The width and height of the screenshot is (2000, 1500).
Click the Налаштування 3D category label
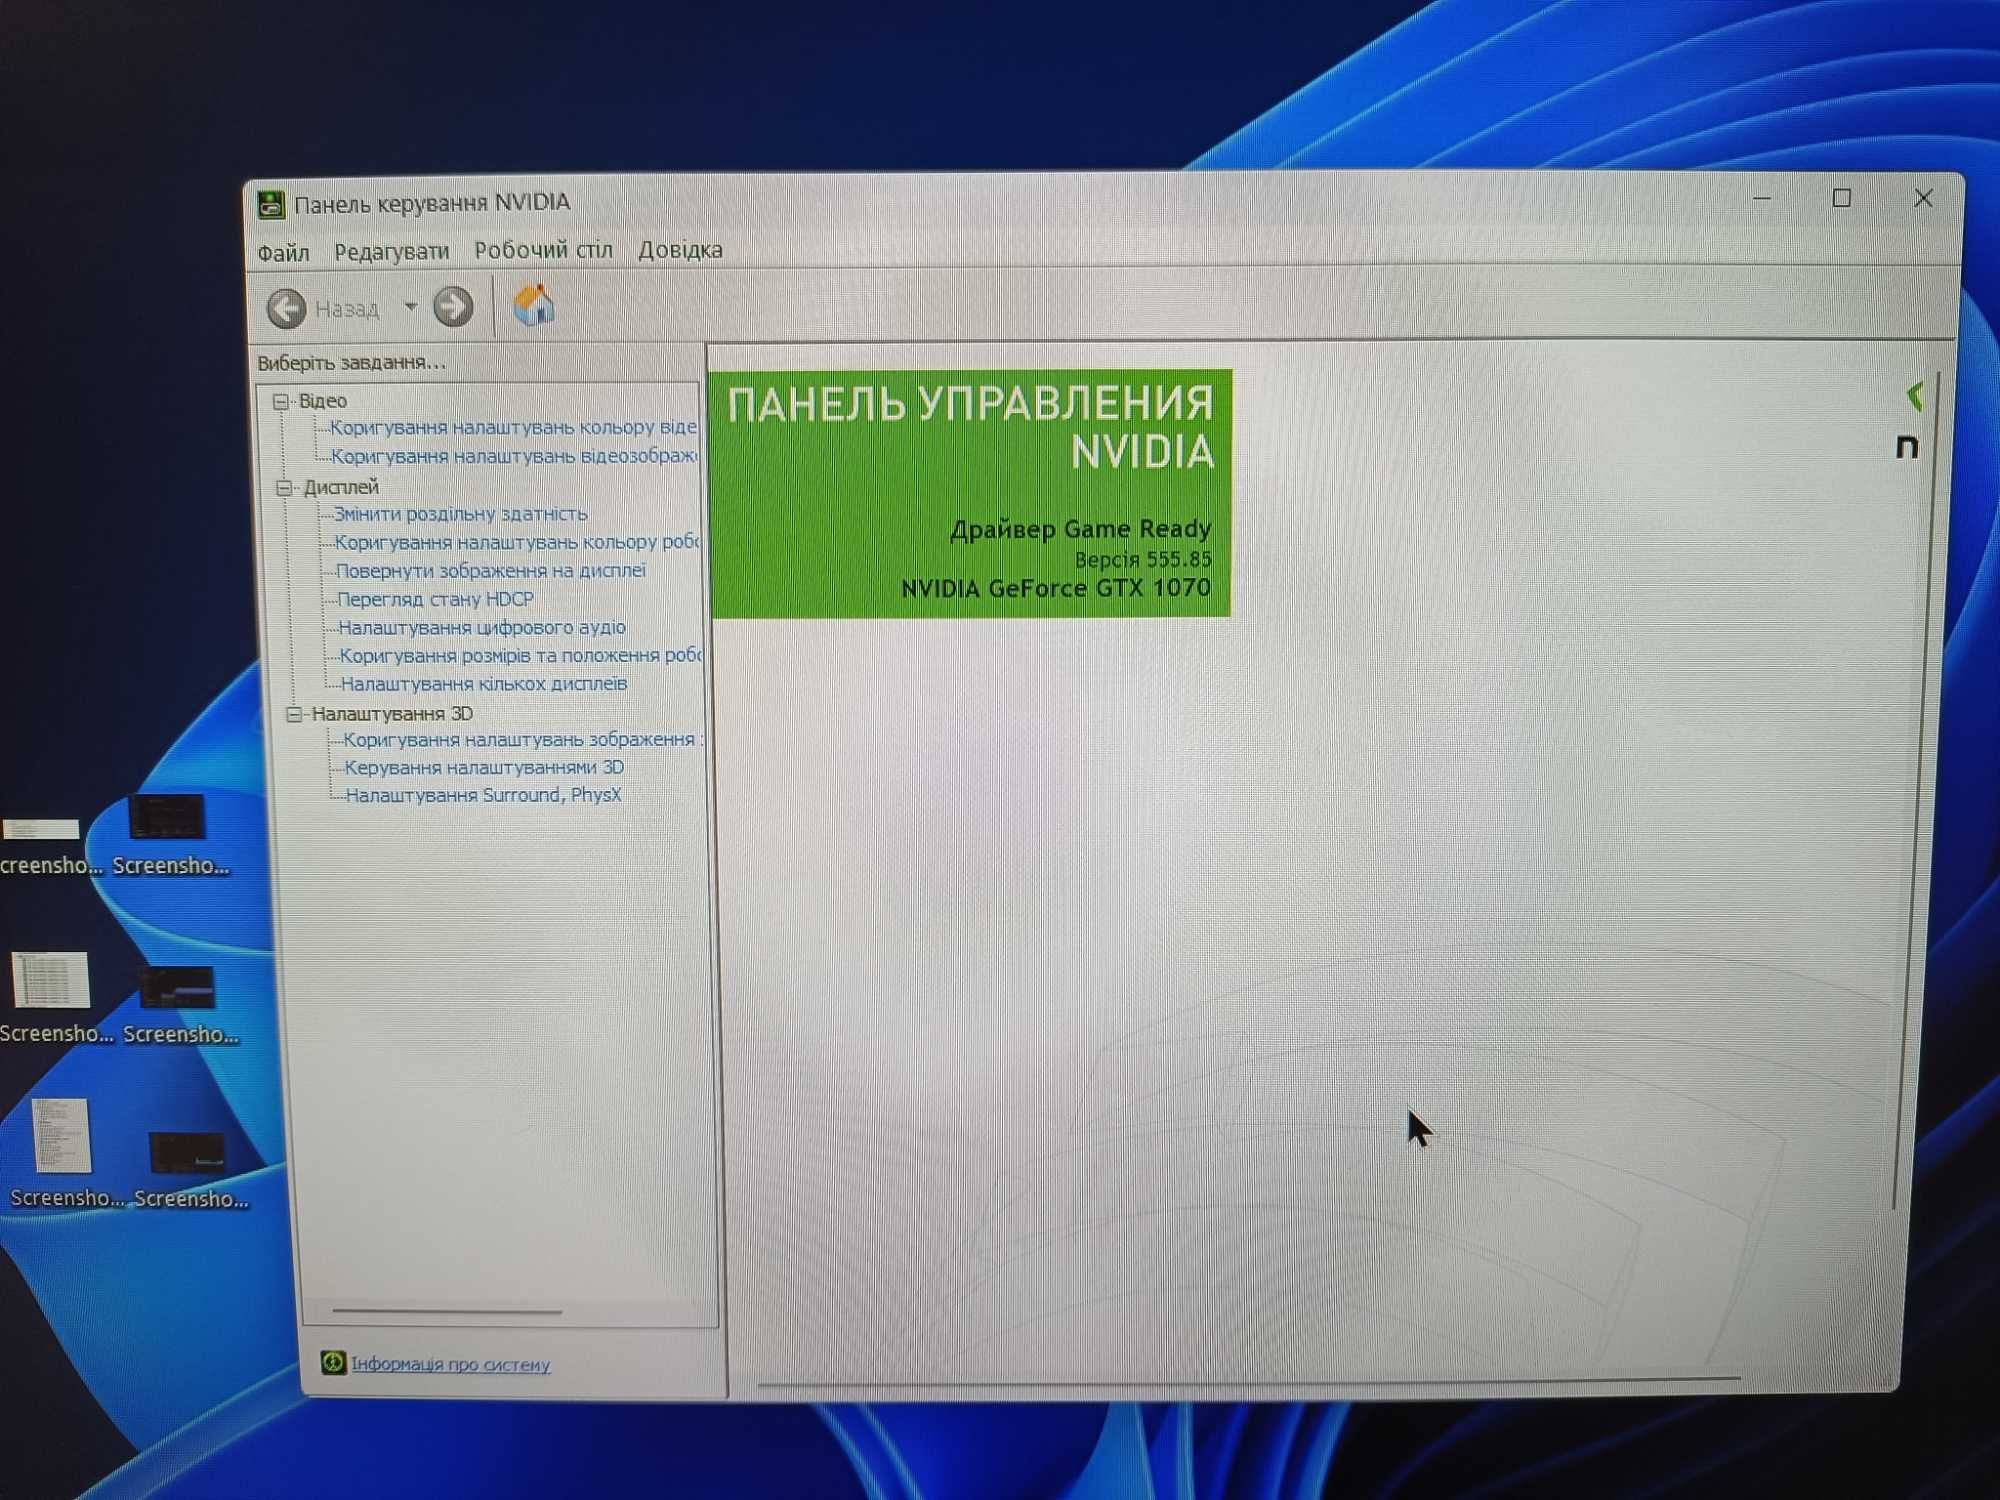(x=392, y=714)
